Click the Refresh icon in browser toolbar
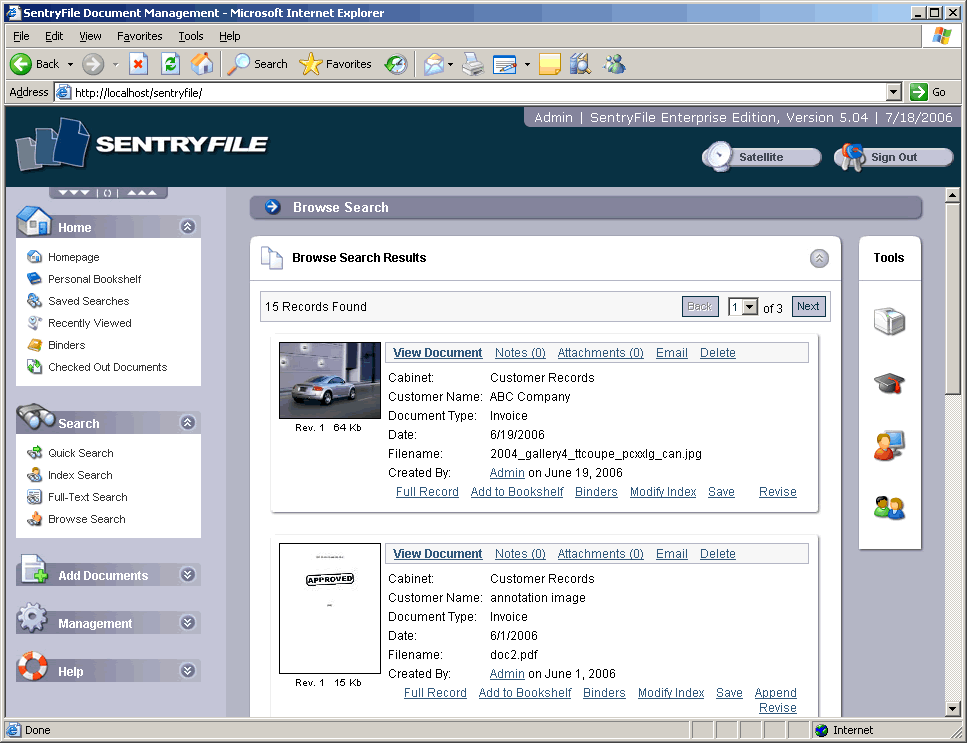The image size is (967, 743). 170,64
